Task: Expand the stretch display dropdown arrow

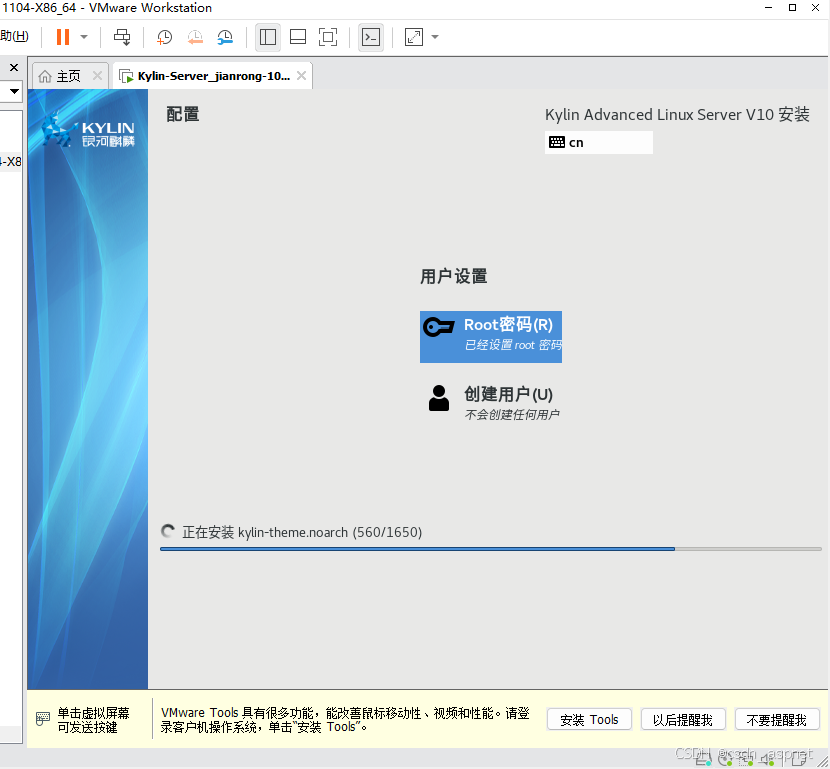Action: (x=435, y=37)
